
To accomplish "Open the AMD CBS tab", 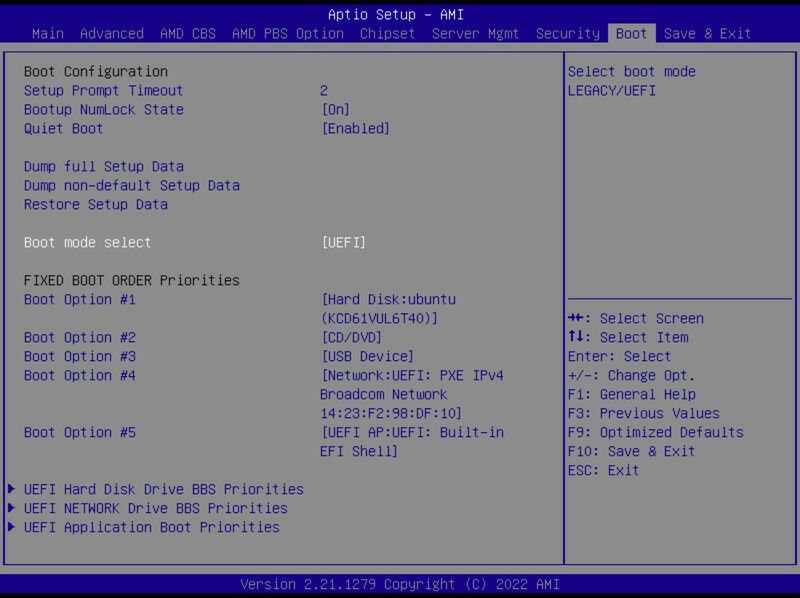I will click(188, 34).
